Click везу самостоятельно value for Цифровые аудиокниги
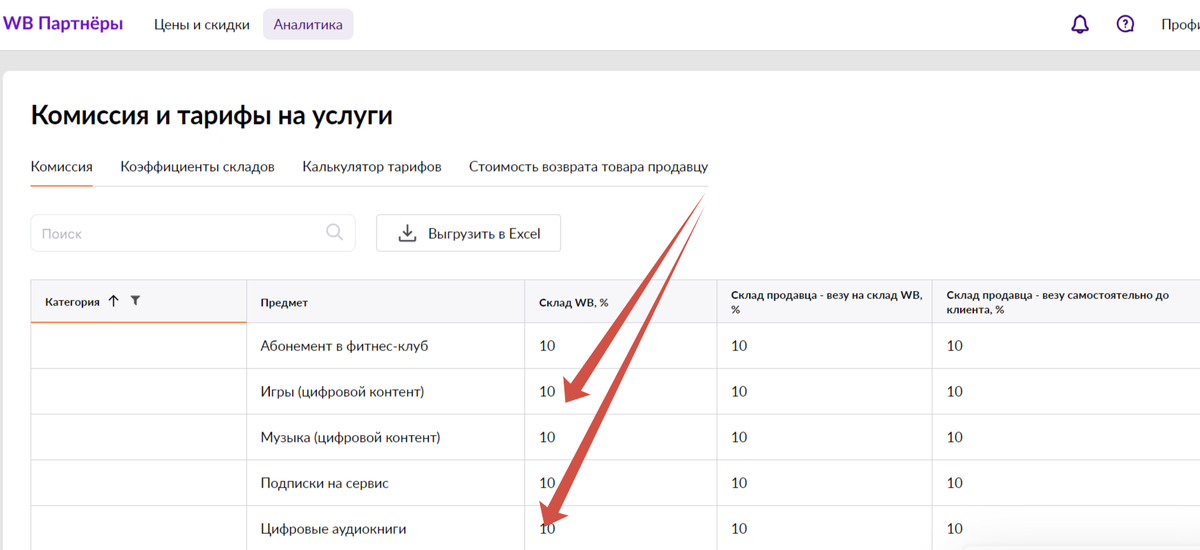The height and width of the screenshot is (550, 1200). click(x=955, y=528)
